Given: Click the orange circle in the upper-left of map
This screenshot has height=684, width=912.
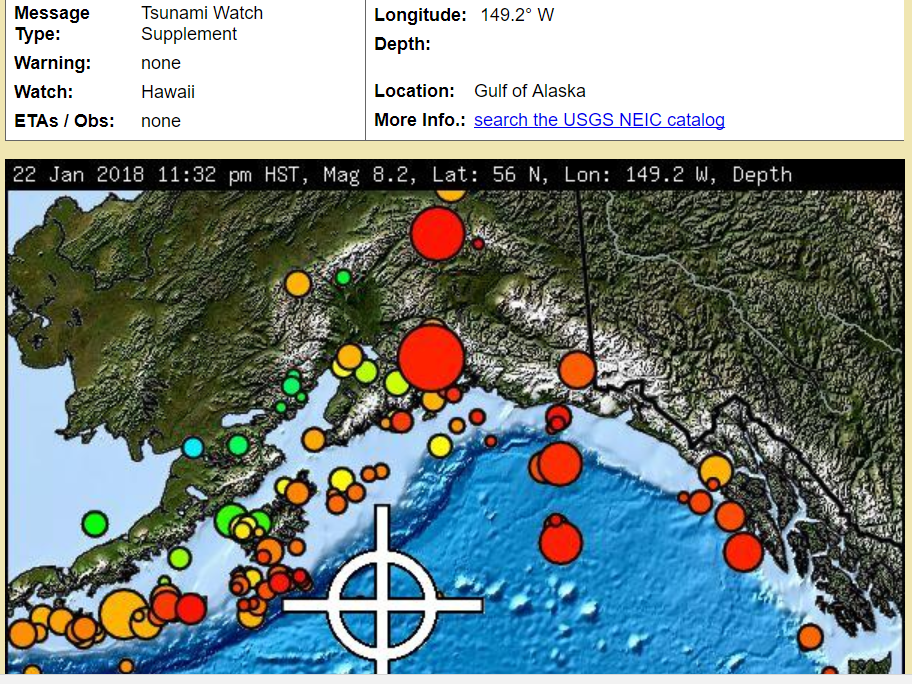Looking at the screenshot, I should 297,284.
